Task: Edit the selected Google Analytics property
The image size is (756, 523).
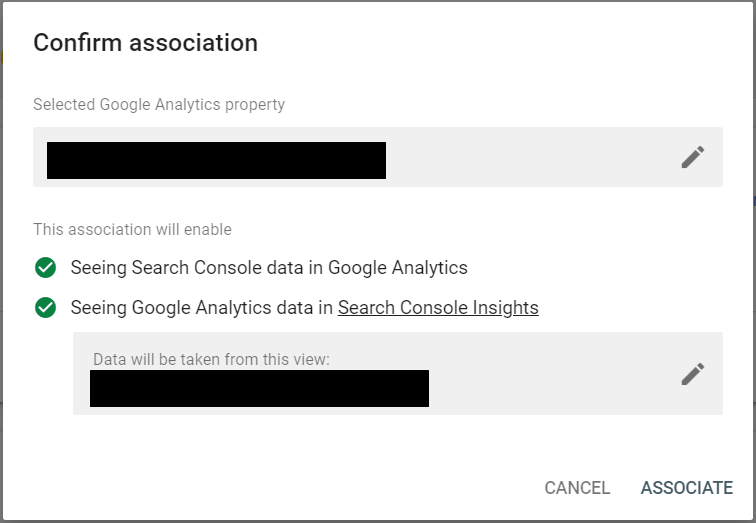Action: (x=693, y=157)
